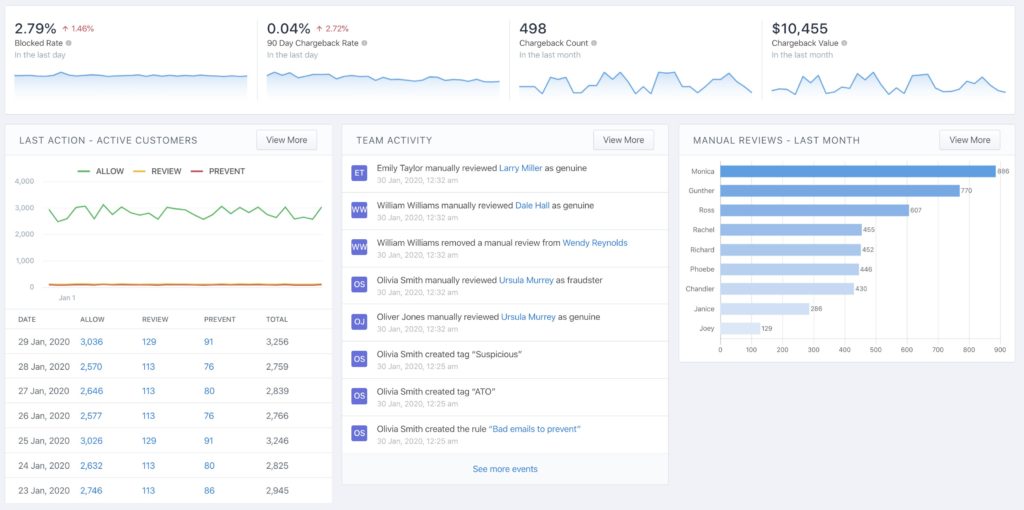Click Joey's bar in Manual Reviews chart
The width and height of the screenshot is (1024, 510).
point(740,328)
